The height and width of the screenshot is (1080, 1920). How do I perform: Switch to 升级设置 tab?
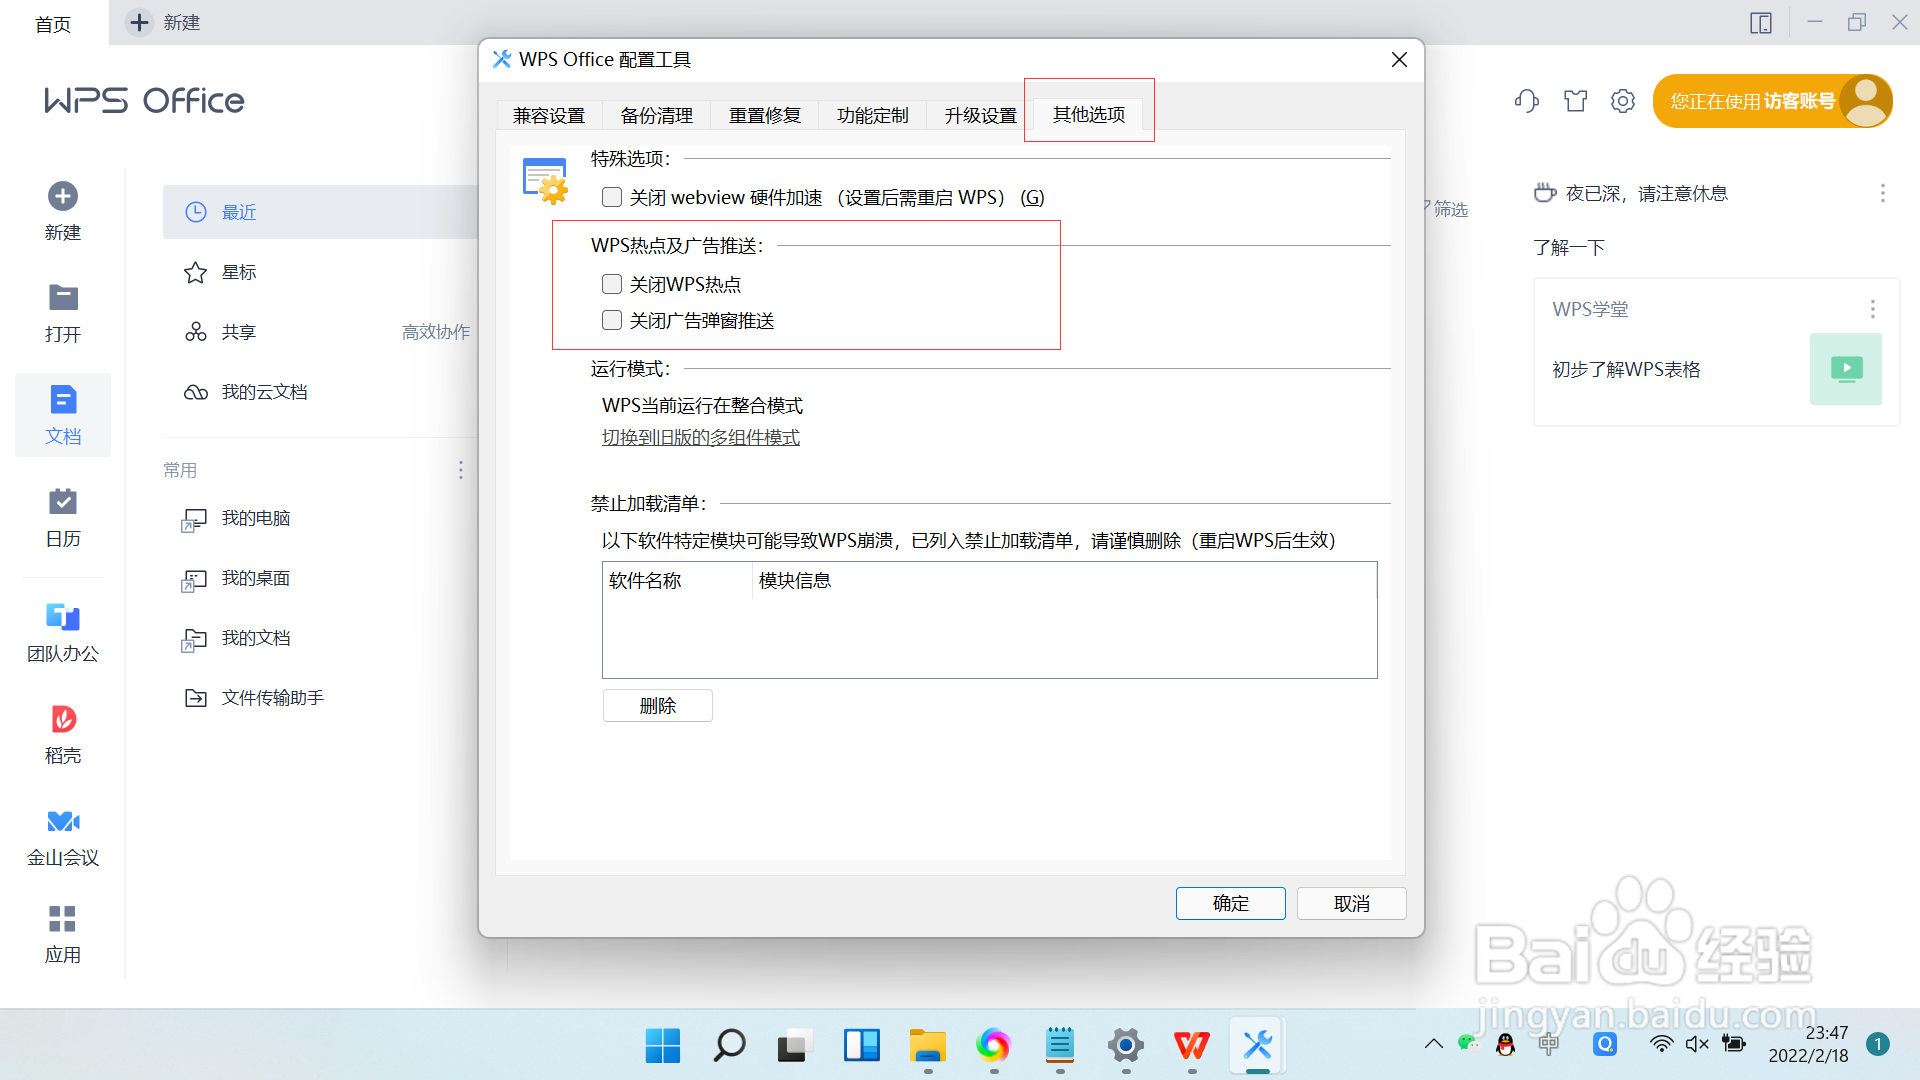tap(981, 115)
